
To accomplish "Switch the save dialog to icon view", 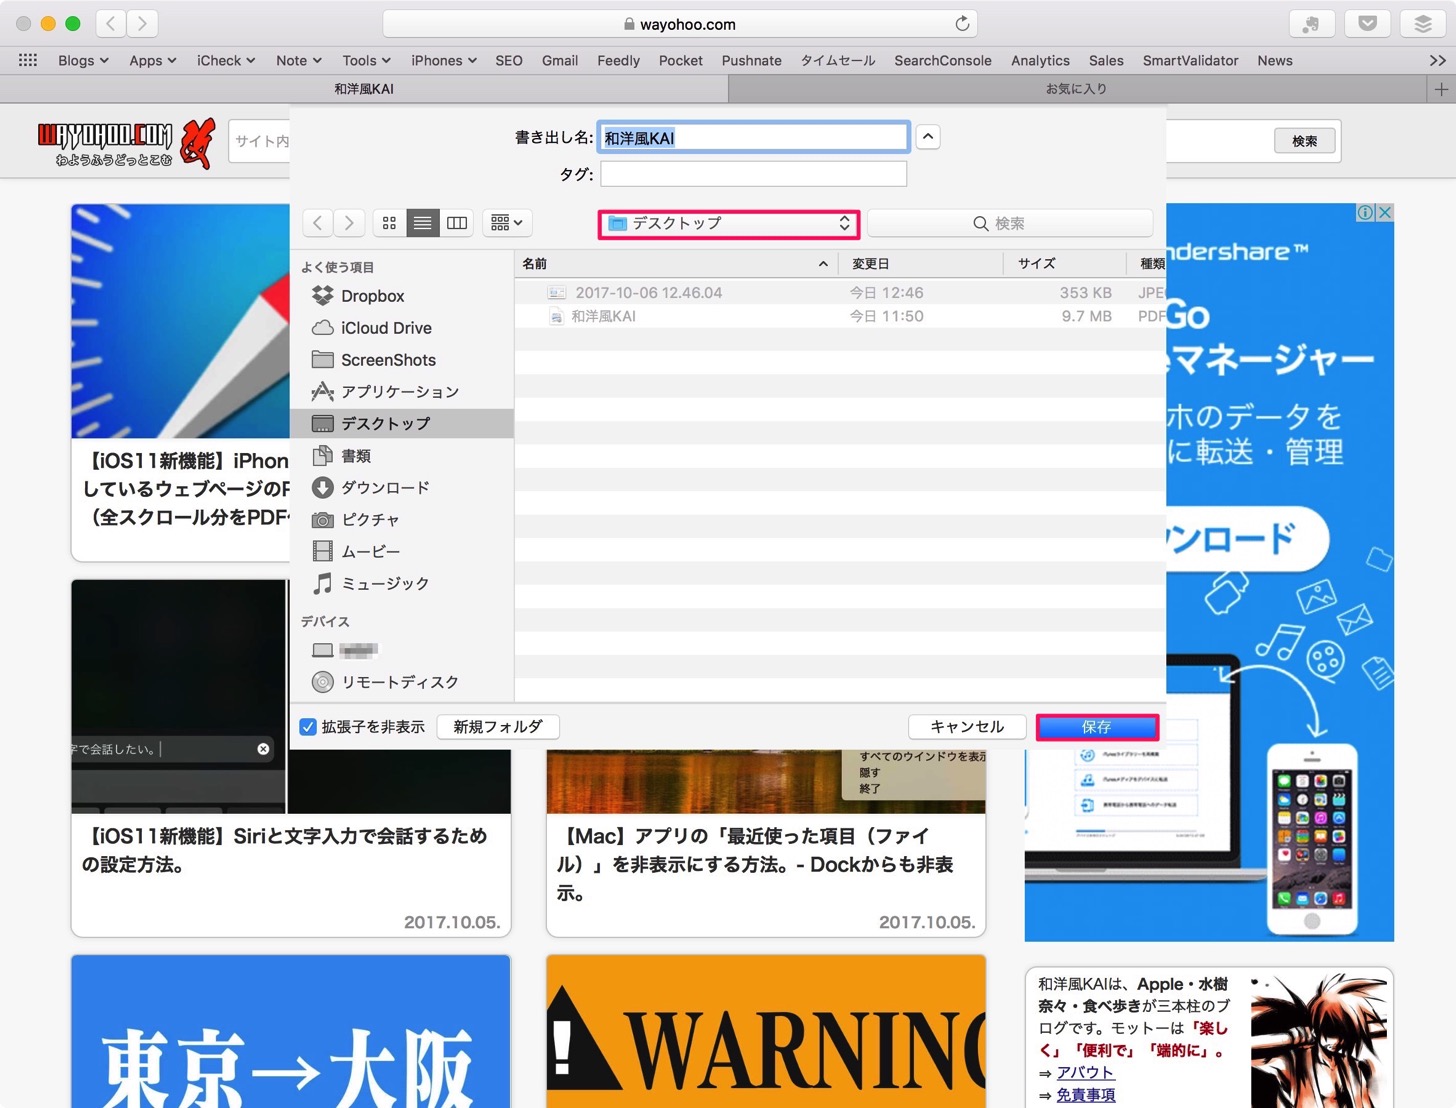I will click(389, 223).
